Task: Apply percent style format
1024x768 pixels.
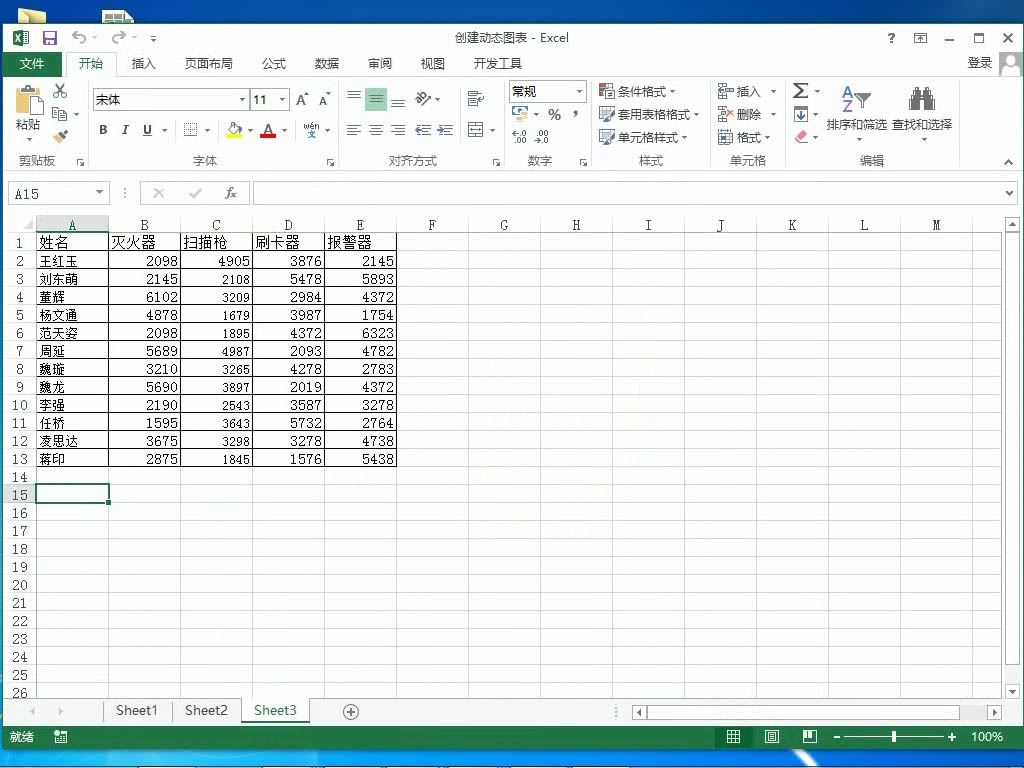Action: click(x=554, y=115)
